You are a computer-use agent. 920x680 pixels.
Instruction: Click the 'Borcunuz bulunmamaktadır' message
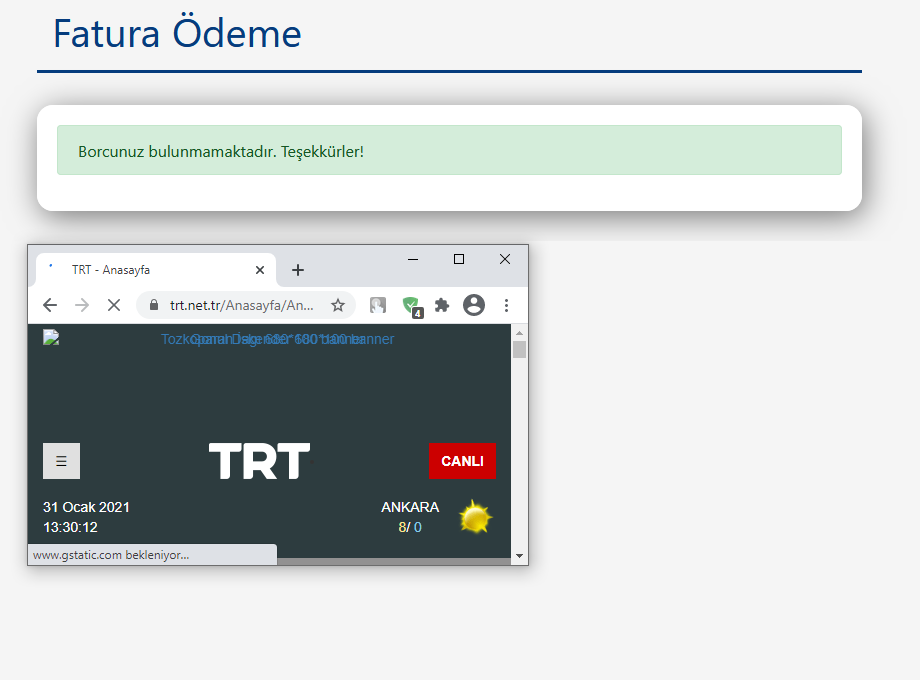pos(221,151)
